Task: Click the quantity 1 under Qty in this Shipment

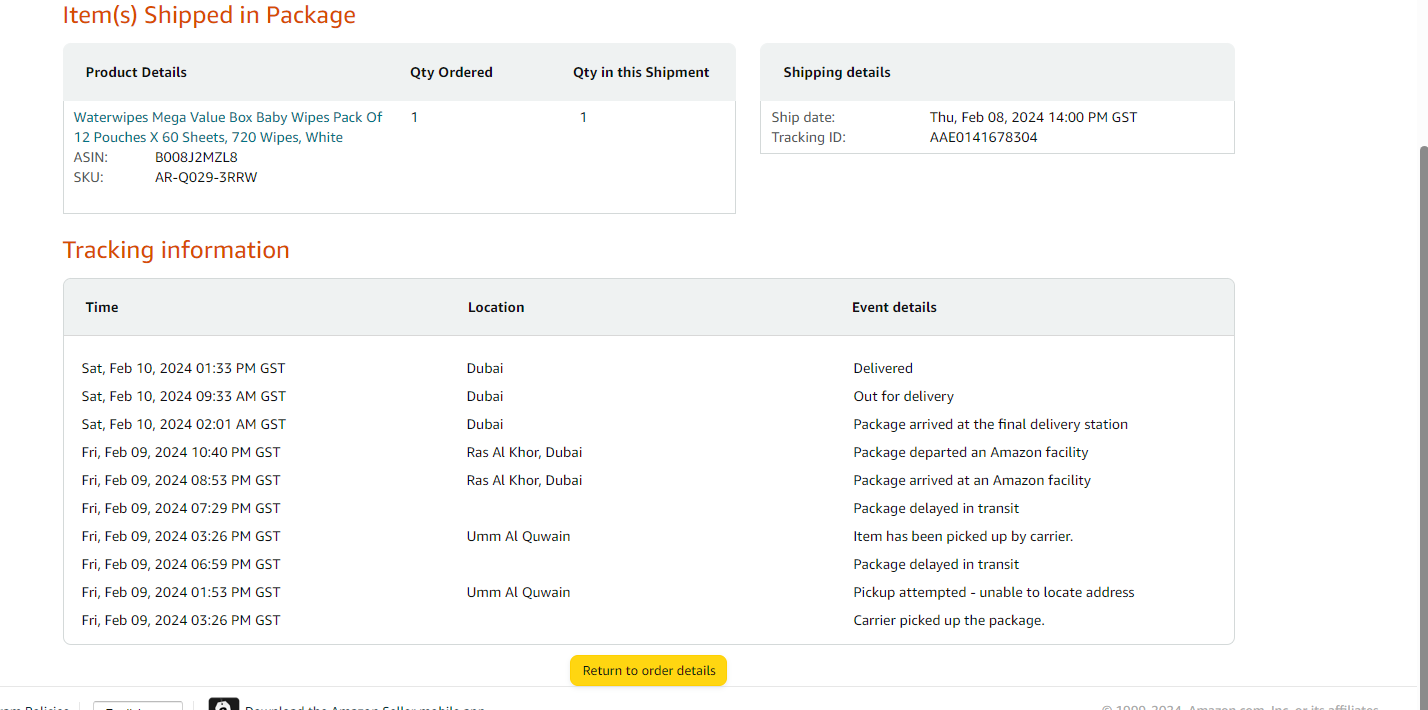Action: point(584,117)
